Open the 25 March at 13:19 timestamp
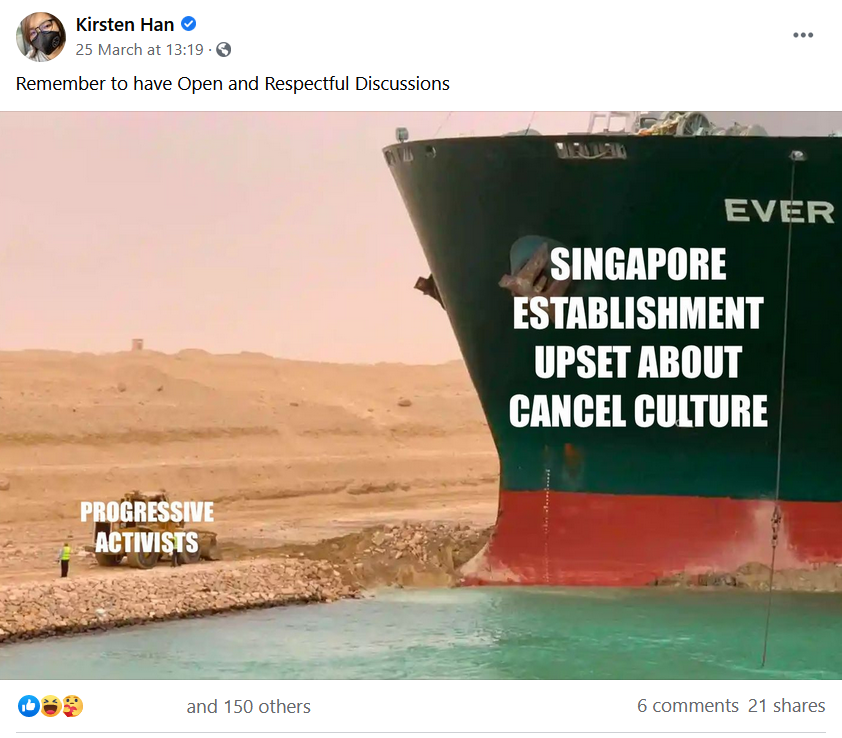Image resolution: width=842 pixels, height=738 pixels. [140, 50]
